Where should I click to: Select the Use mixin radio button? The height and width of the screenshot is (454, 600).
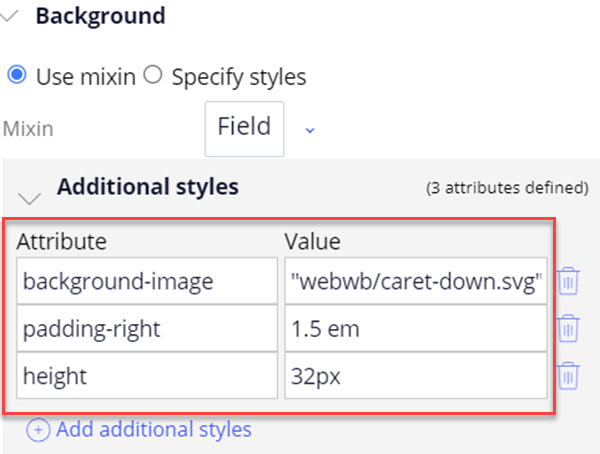[x=17, y=75]
